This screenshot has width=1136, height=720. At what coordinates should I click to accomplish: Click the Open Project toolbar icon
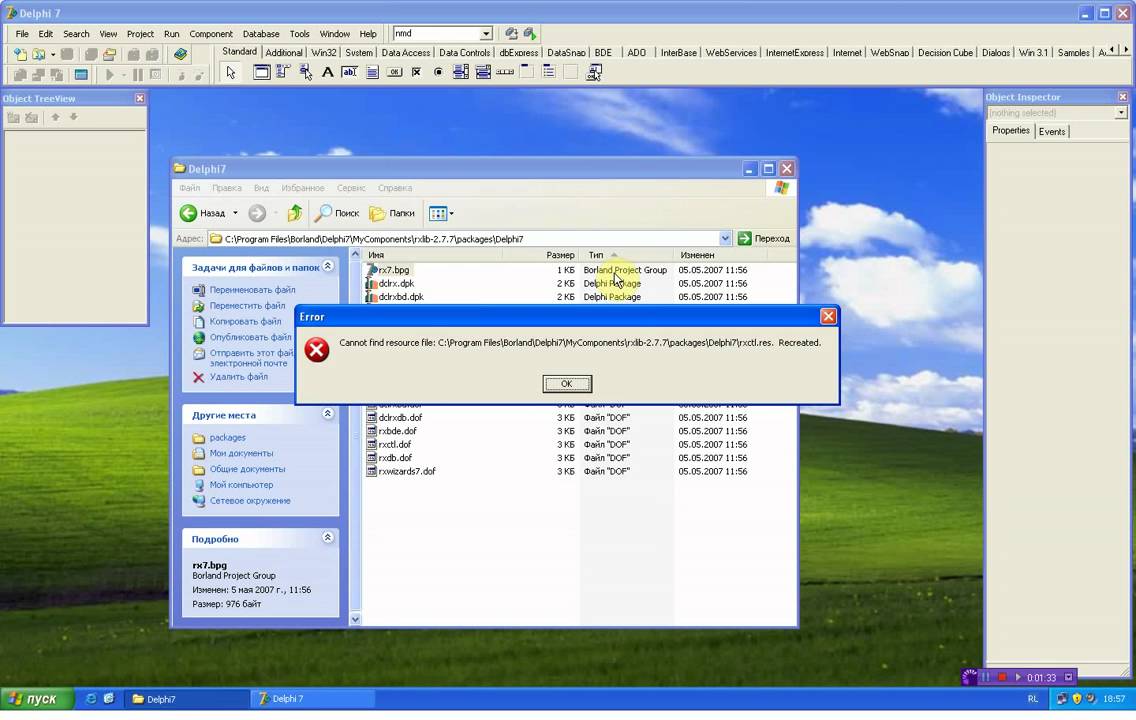click(x=109, y=54)
